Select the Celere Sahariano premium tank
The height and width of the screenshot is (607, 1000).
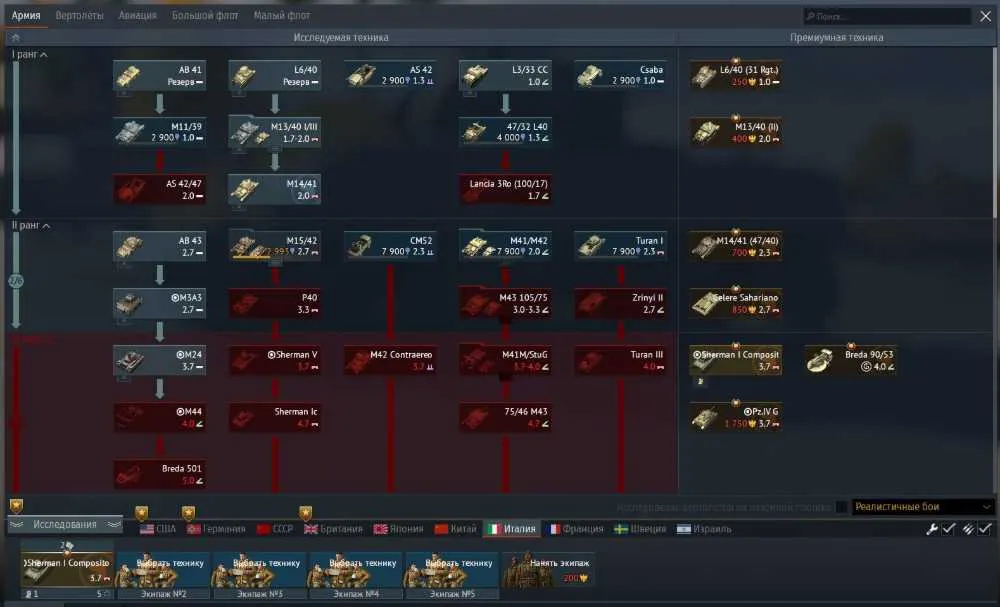click(x=735, y=303)
